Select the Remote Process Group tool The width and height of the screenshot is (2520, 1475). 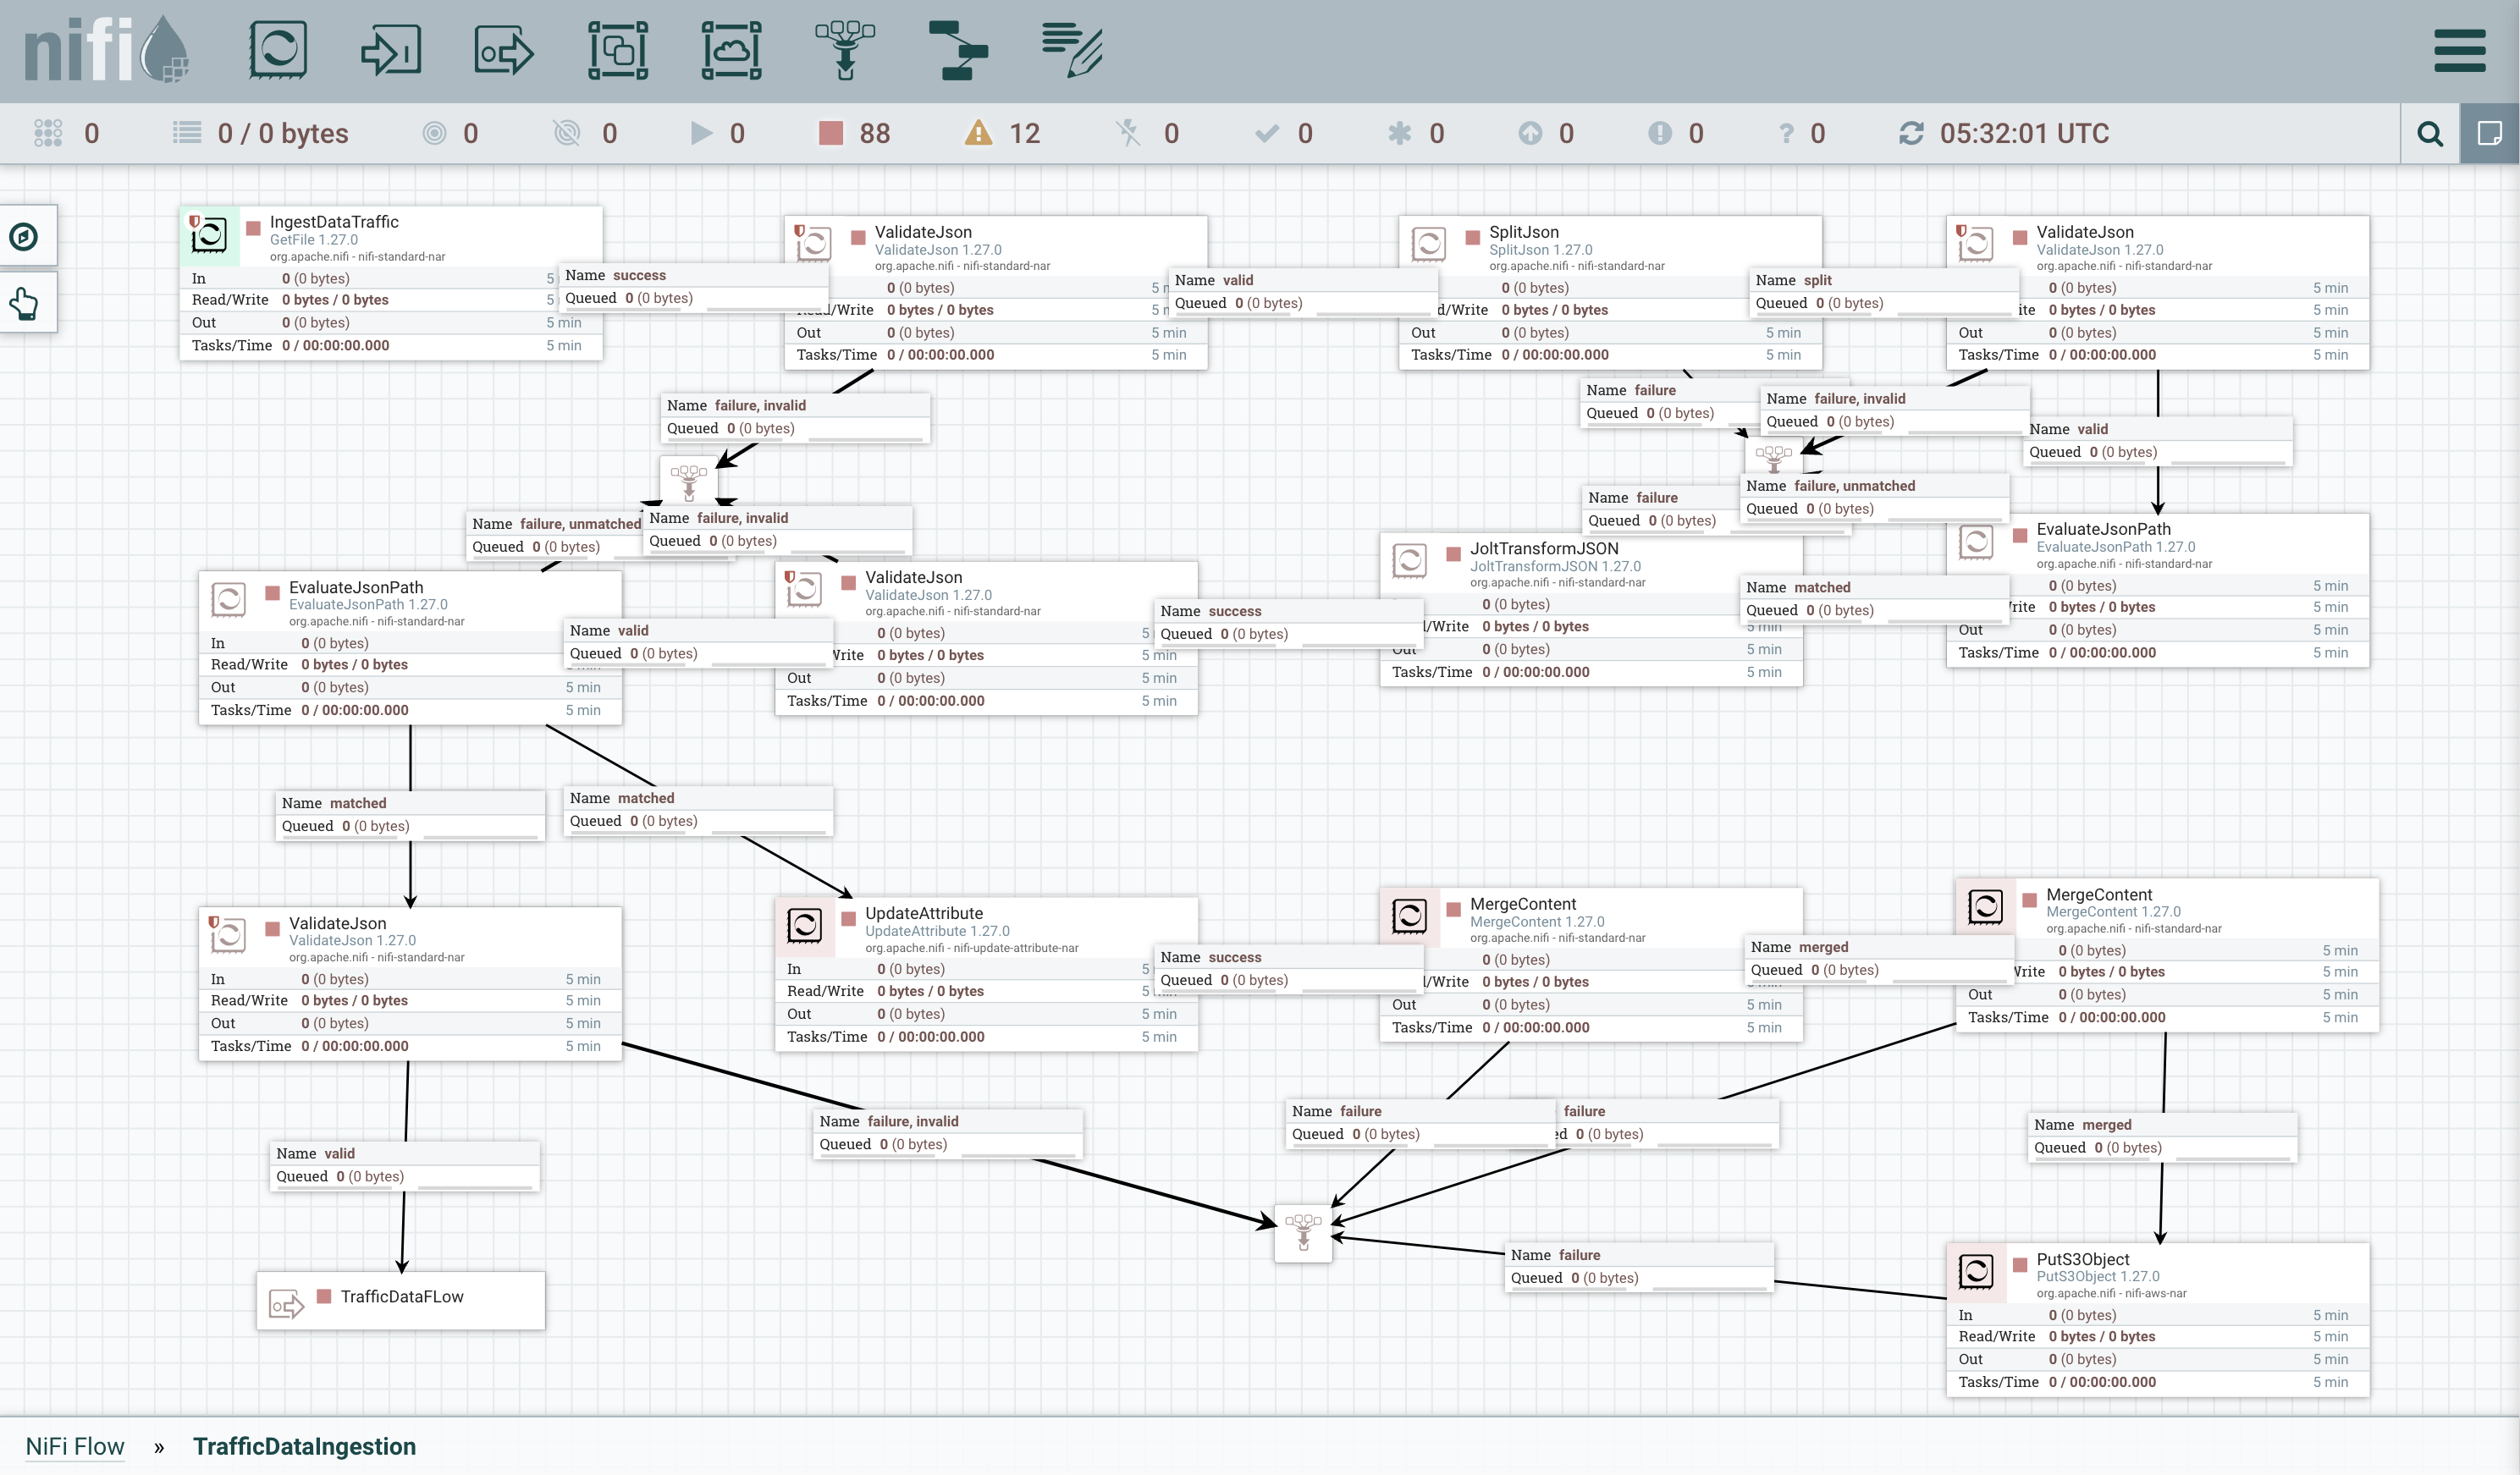click(x=731, y=50)
